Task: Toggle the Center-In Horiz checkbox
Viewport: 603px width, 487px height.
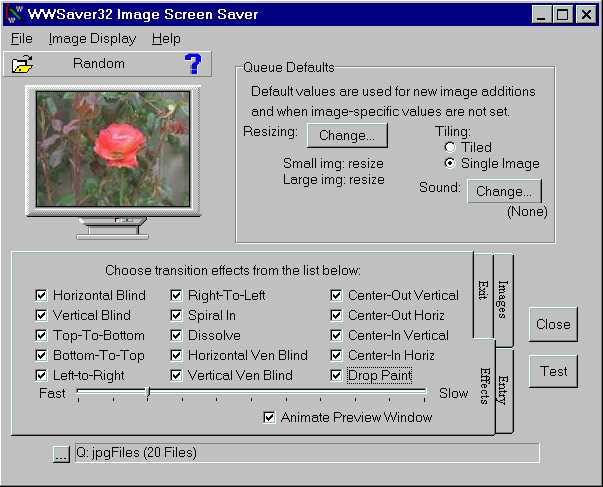Action: tap(336, 355)
